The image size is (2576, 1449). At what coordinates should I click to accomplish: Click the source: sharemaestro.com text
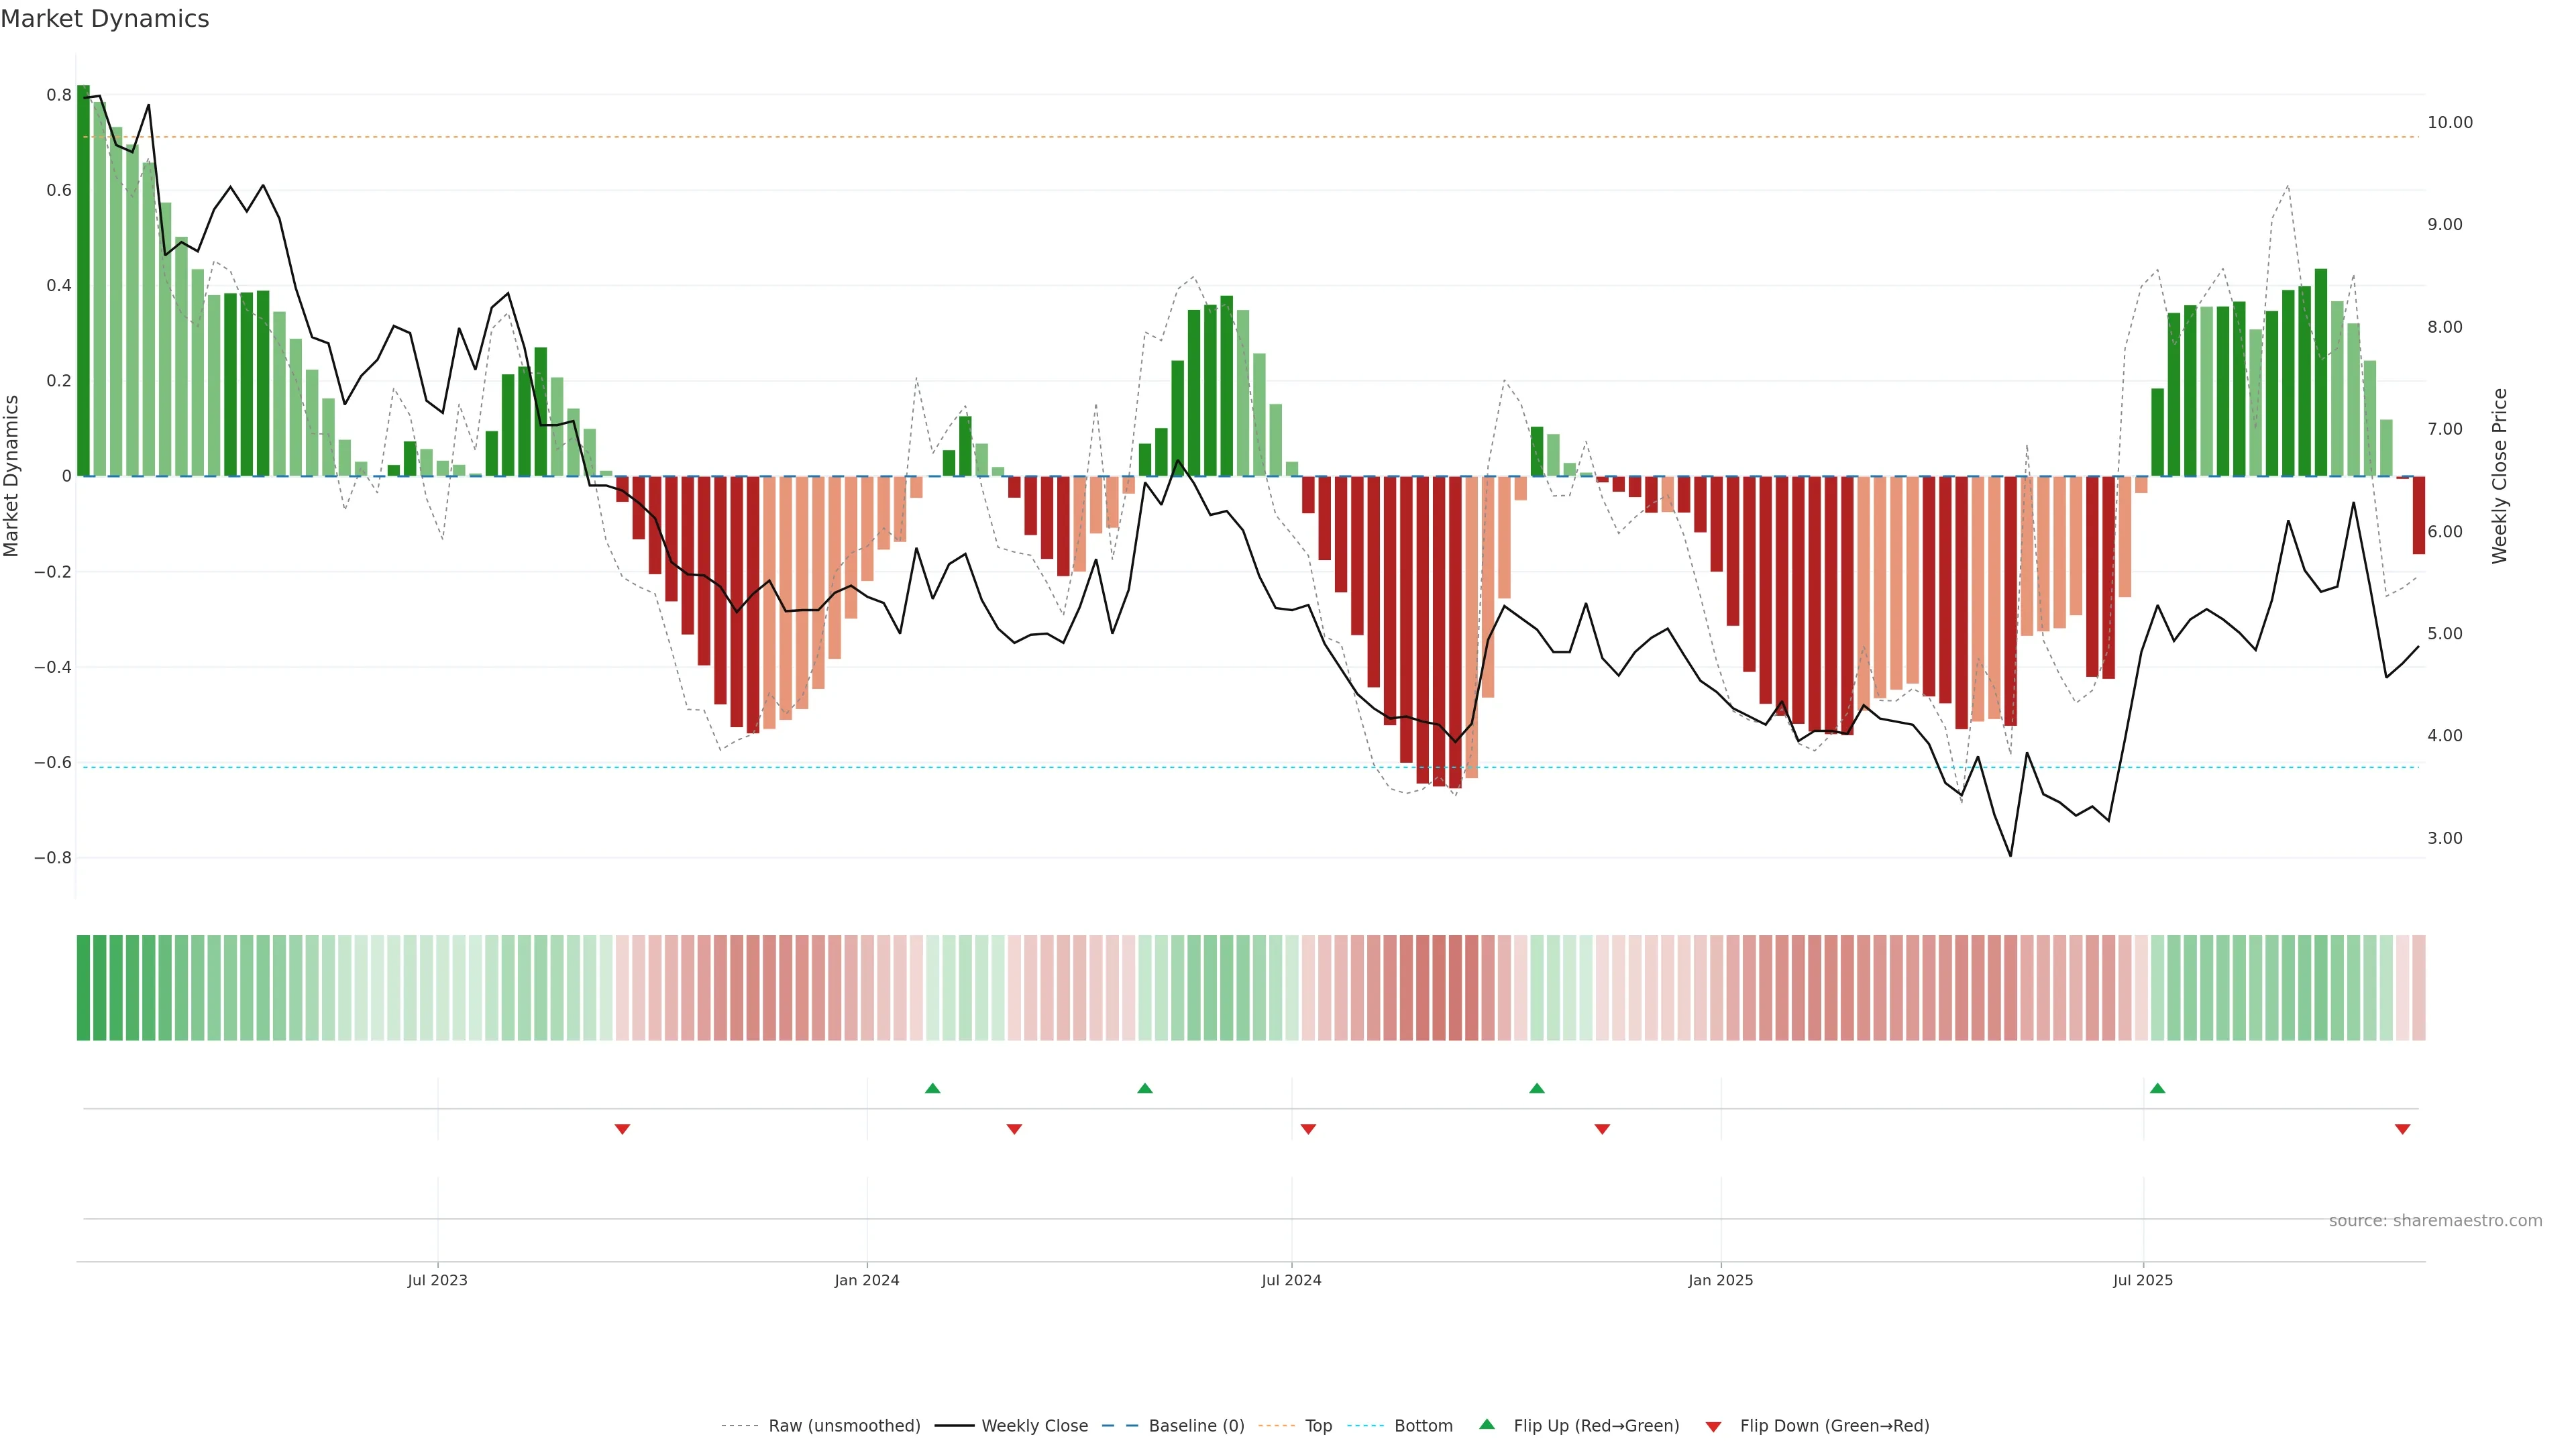(2435, 1220)
